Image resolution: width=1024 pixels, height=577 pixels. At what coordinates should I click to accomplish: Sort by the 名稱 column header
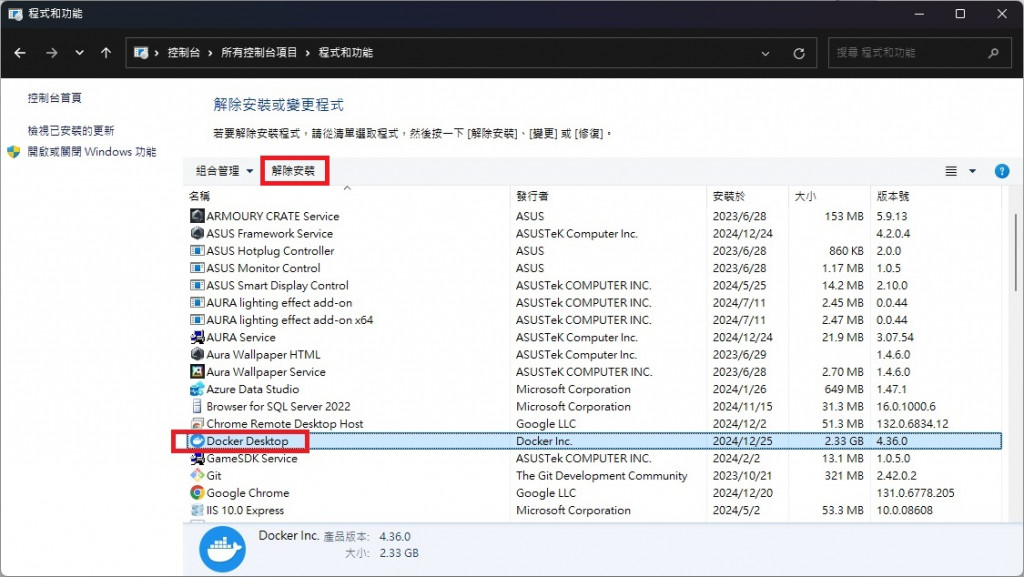(199, 196)
